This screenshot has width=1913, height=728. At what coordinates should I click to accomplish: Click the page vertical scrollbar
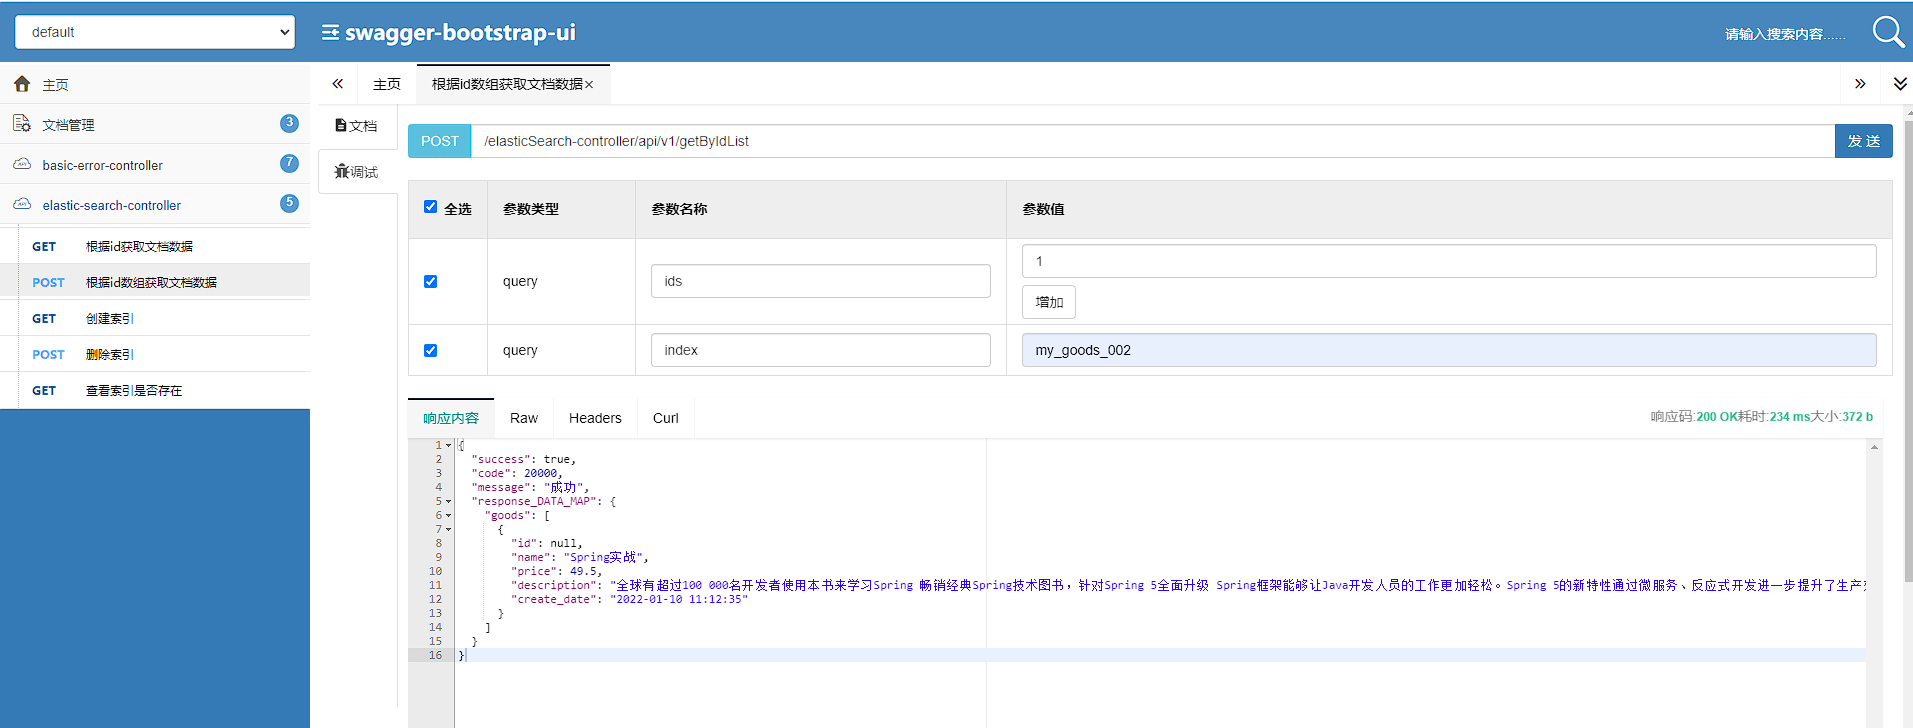tap(1908, 350)
